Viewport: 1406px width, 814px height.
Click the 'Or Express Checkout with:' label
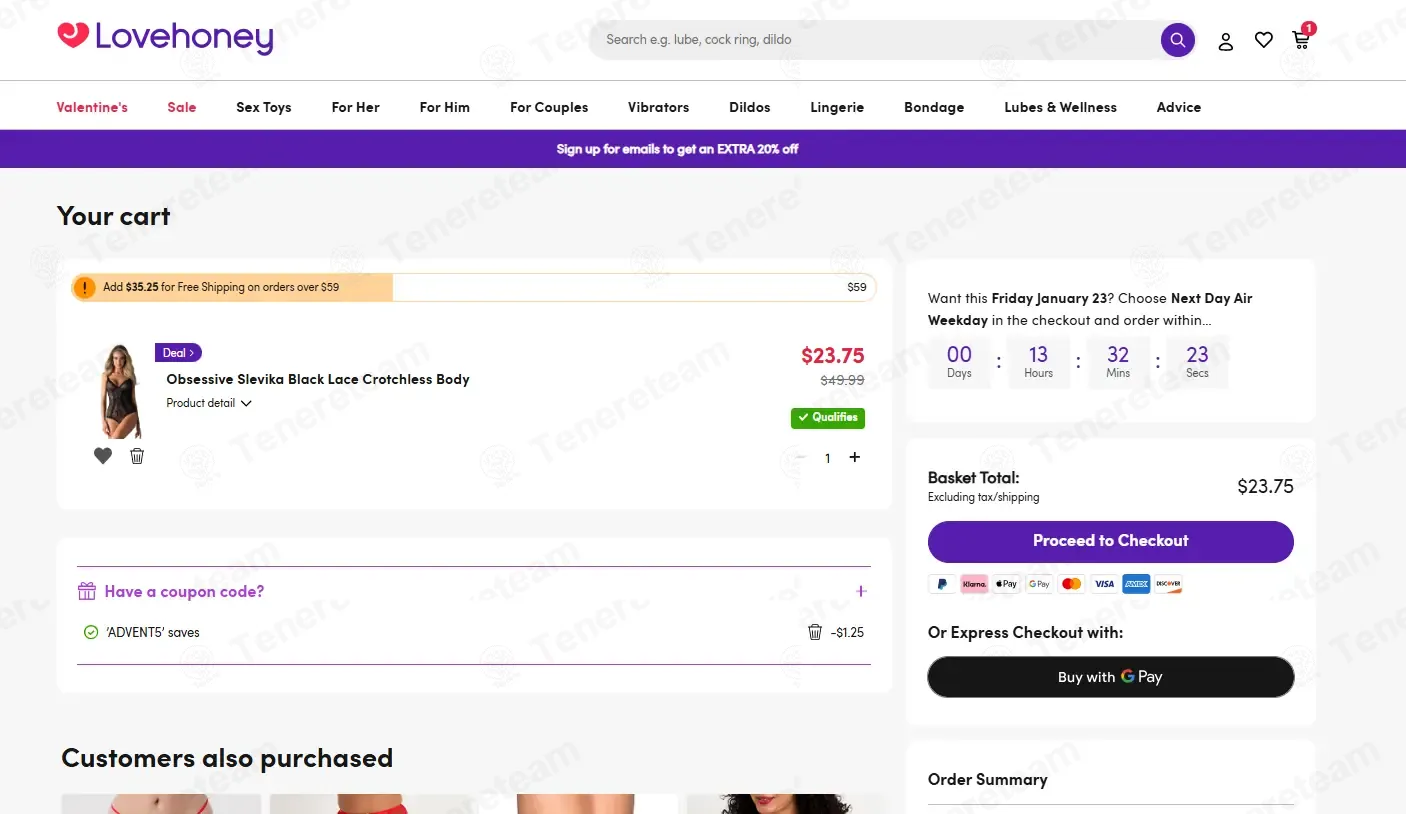(x=1025, y=632)
